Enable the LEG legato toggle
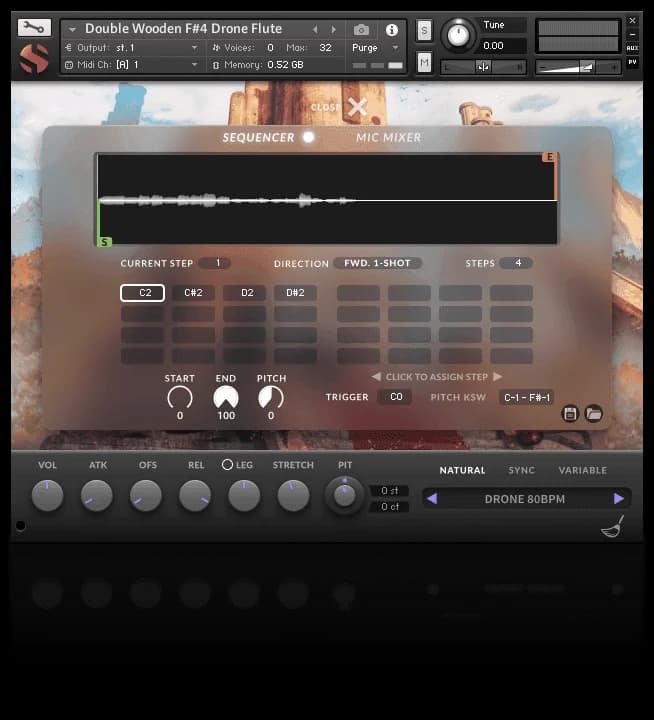The width and height of the screenshot is (654, 720). [x=227, y=465]
